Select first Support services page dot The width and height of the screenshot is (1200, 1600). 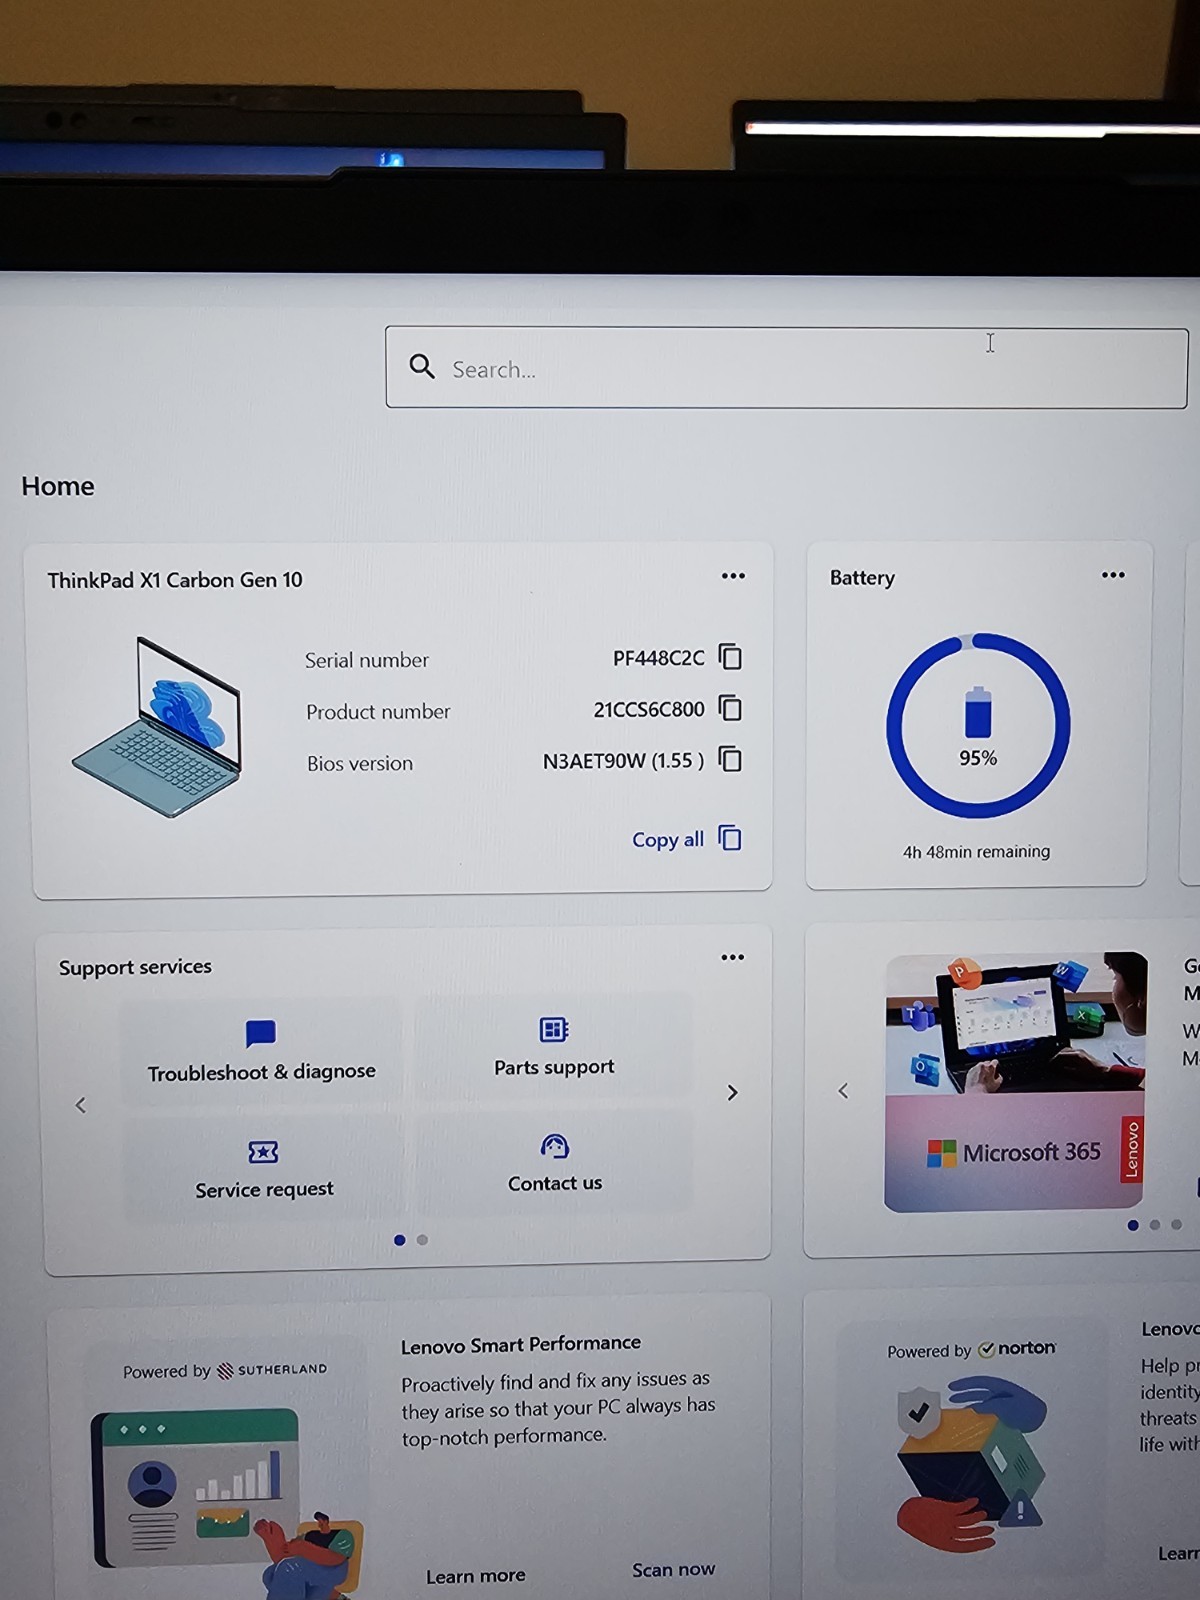point(400,1240)
